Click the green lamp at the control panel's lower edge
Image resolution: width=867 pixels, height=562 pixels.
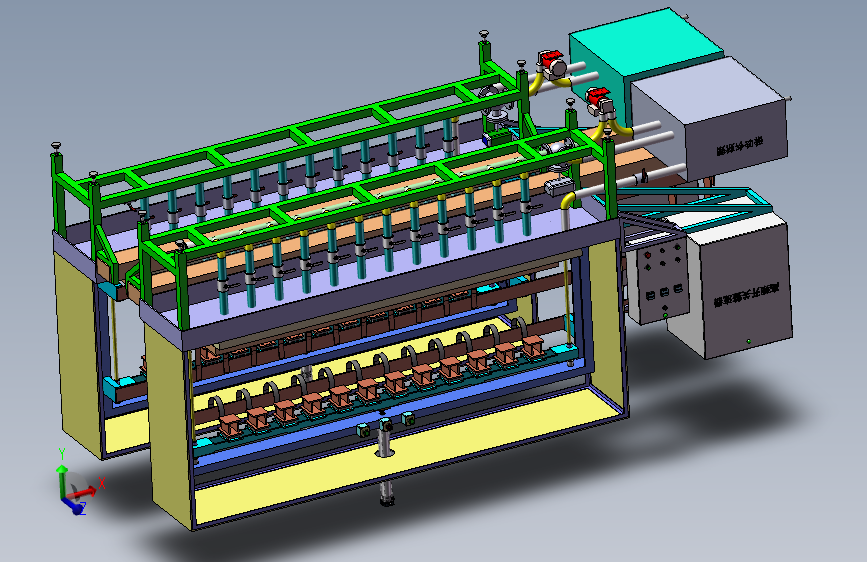[x=665, y=315]
